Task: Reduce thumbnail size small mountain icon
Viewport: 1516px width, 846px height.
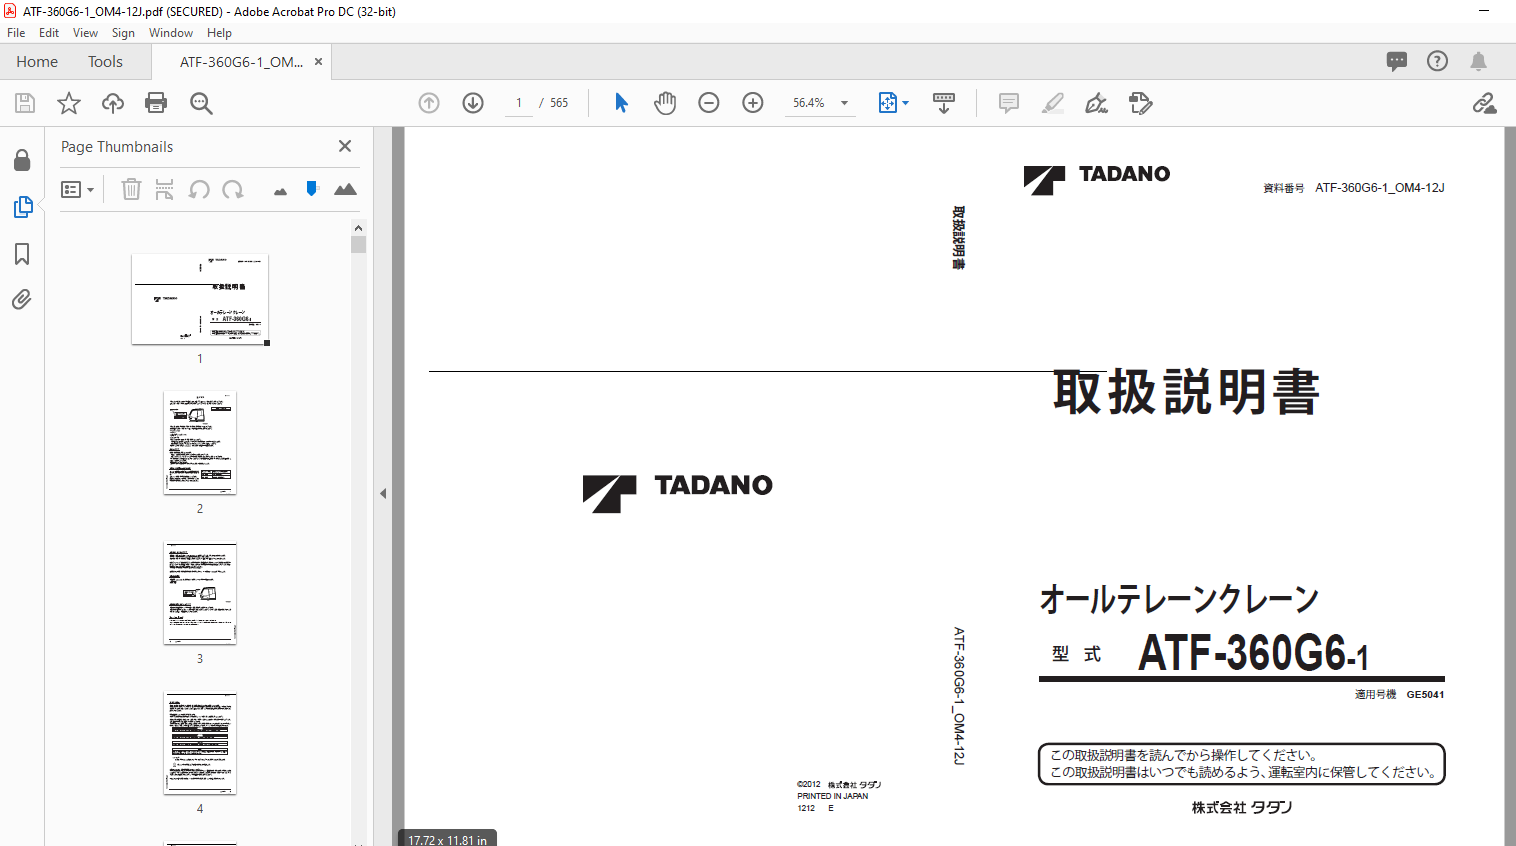Action: (280, 191)
